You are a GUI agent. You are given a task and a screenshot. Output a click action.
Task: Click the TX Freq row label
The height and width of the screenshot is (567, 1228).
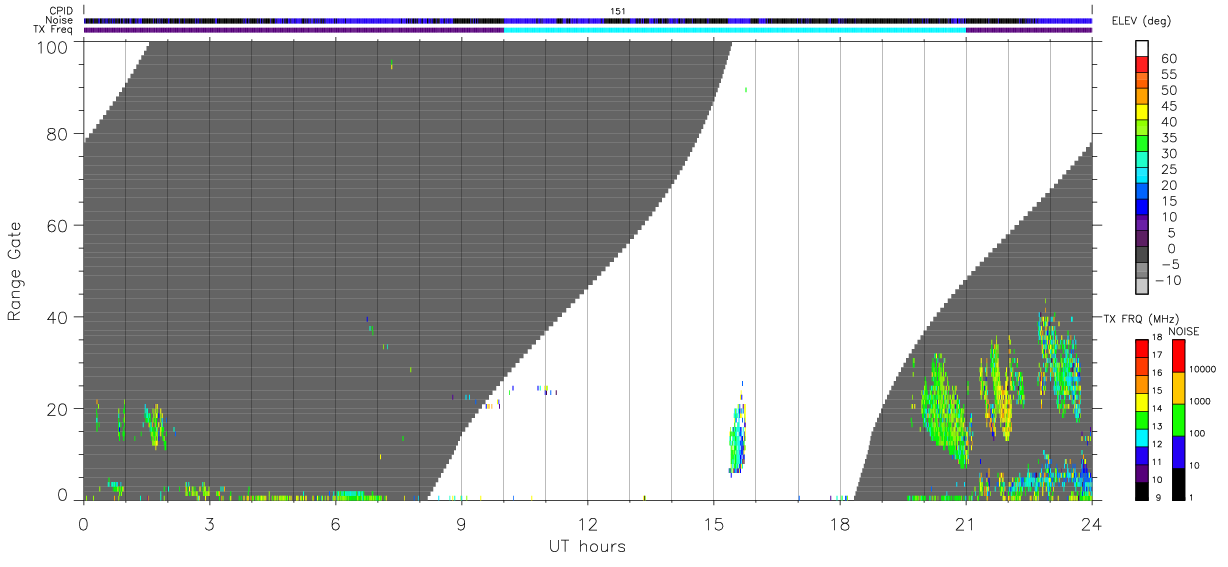pyautogui.click(x=54, y=30)
